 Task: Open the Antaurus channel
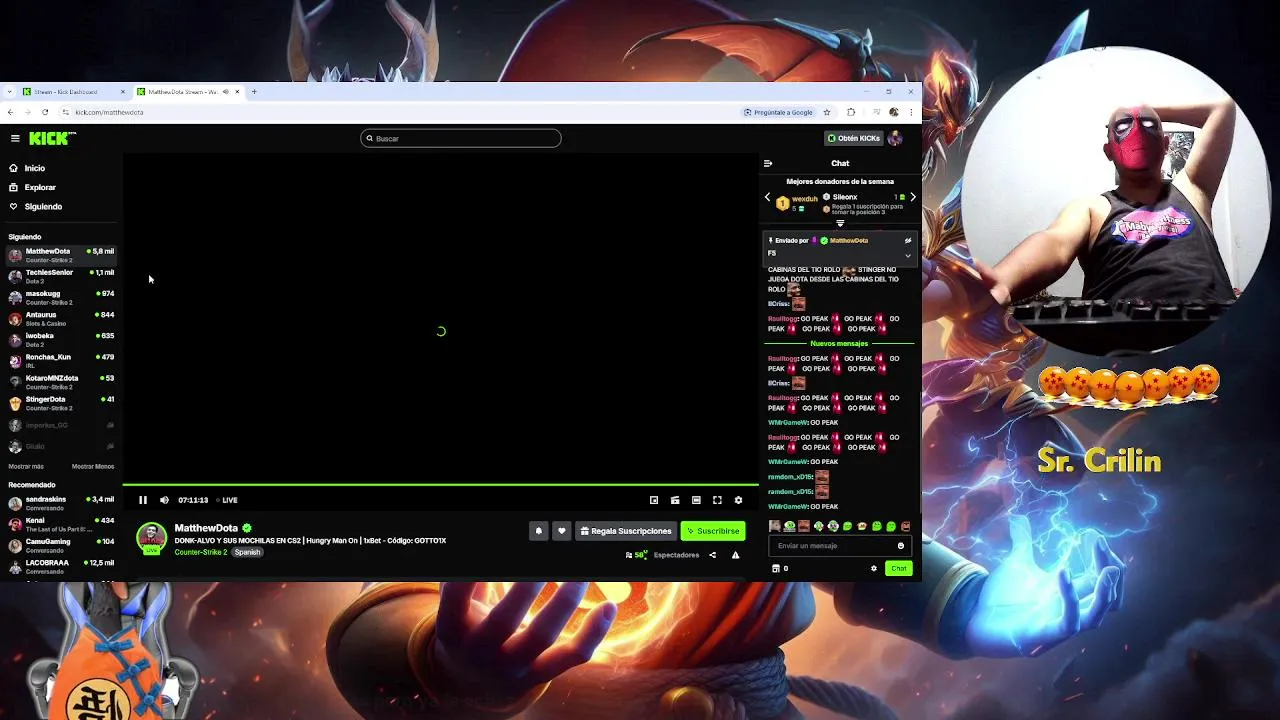click(61, 318)
